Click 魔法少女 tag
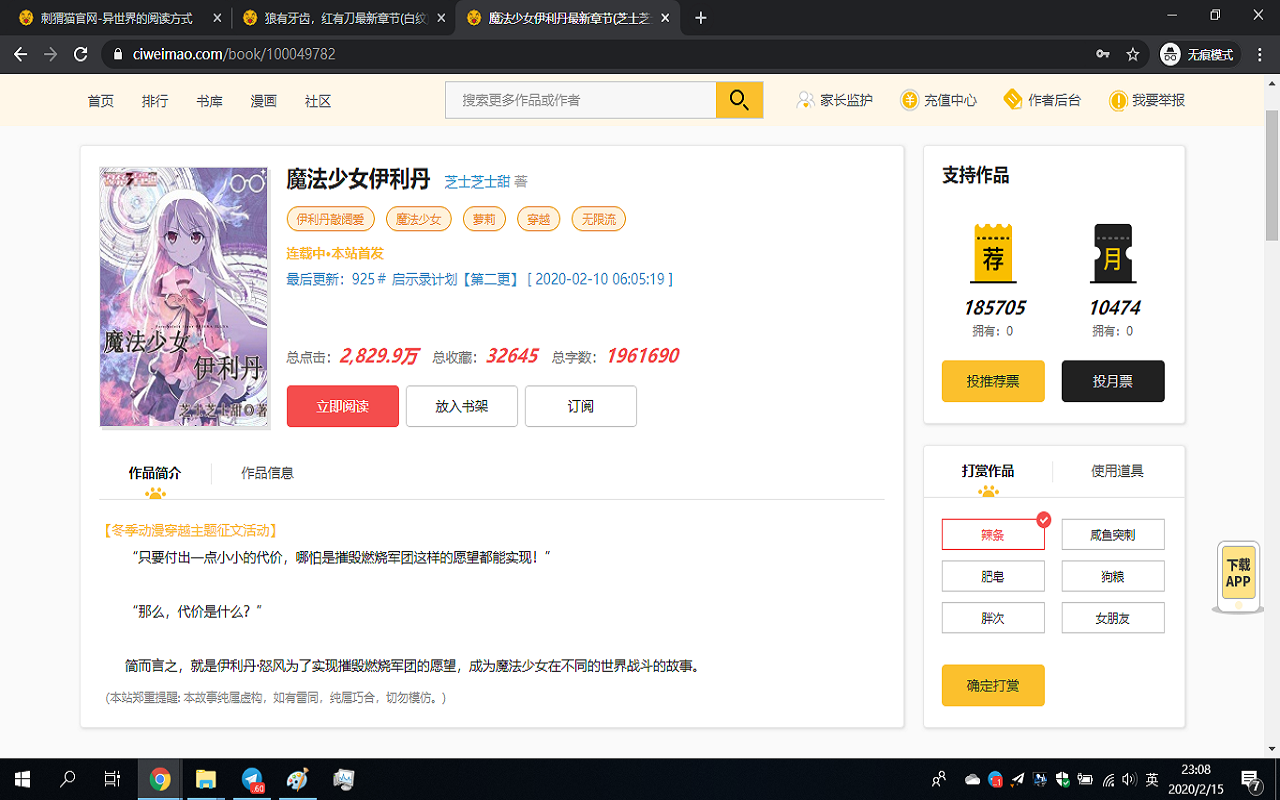 pos(419,219)
